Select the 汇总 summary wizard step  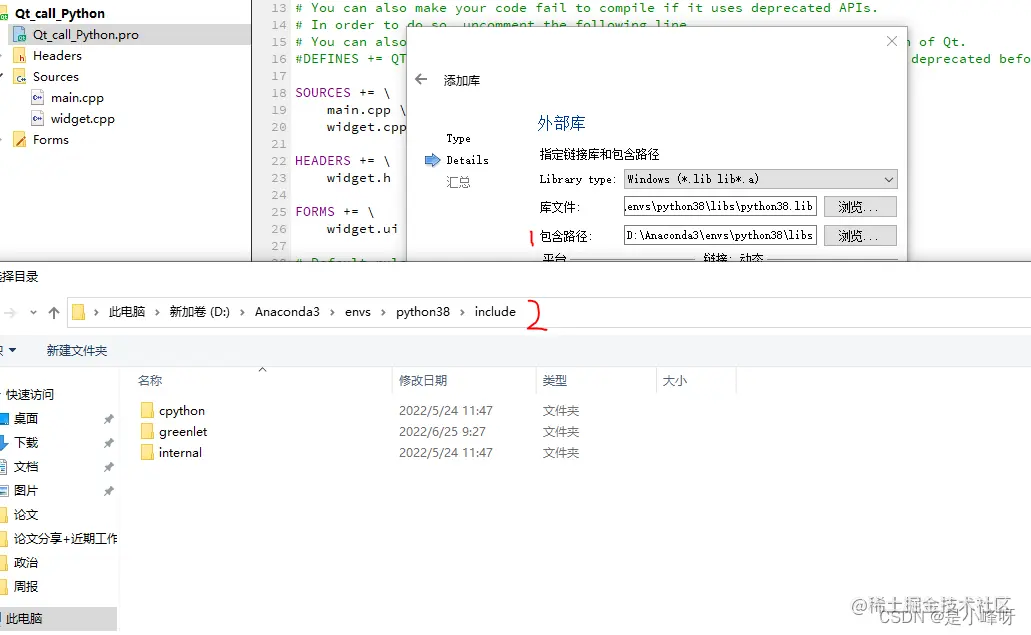458,182
